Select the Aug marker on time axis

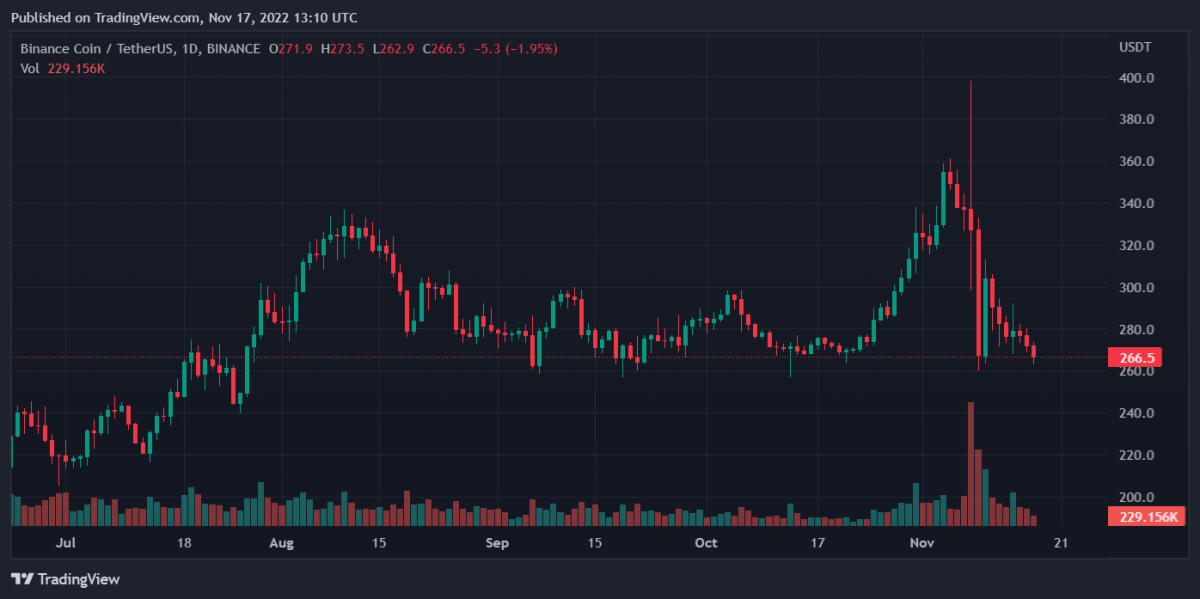point(282,543)
